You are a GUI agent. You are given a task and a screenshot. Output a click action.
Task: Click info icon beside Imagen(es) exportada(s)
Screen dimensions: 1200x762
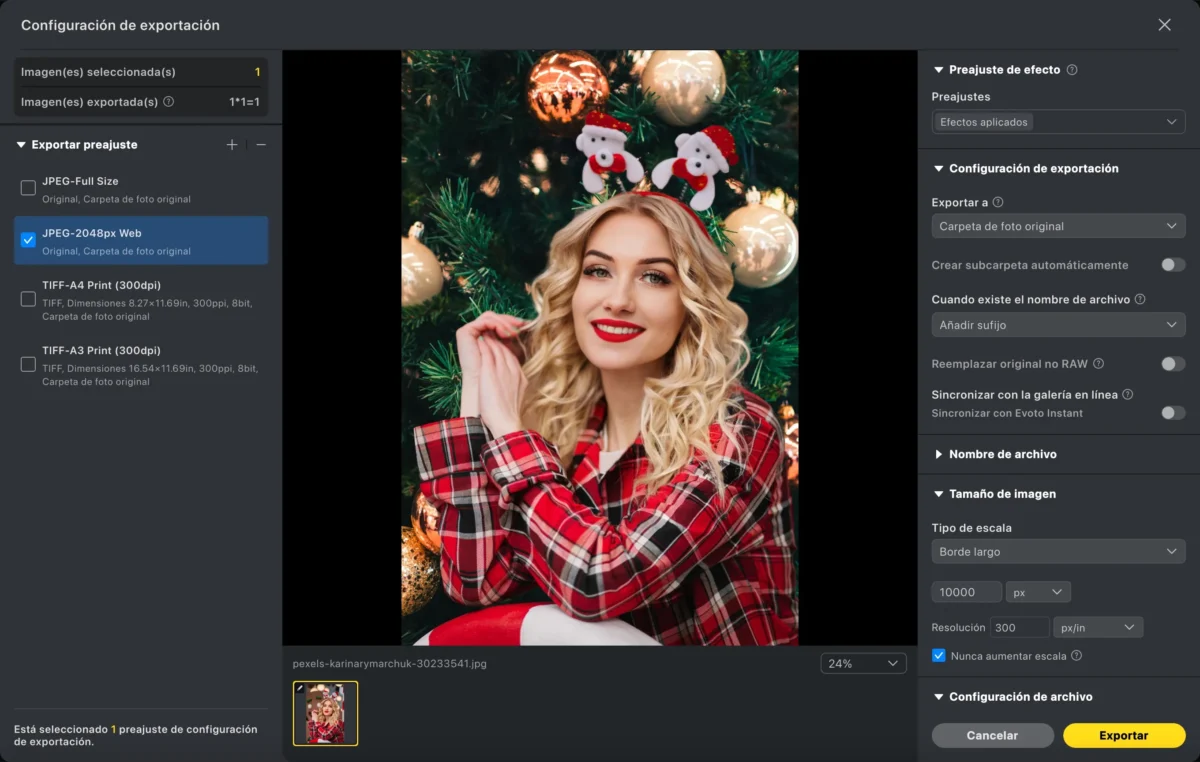pos(168,102)
